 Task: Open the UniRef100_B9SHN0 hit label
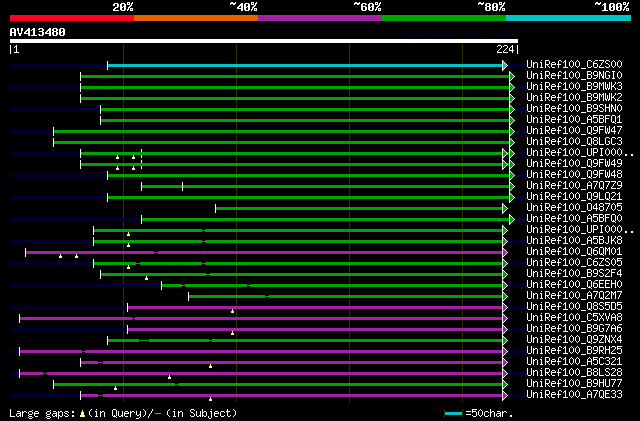tap(574, 108)
